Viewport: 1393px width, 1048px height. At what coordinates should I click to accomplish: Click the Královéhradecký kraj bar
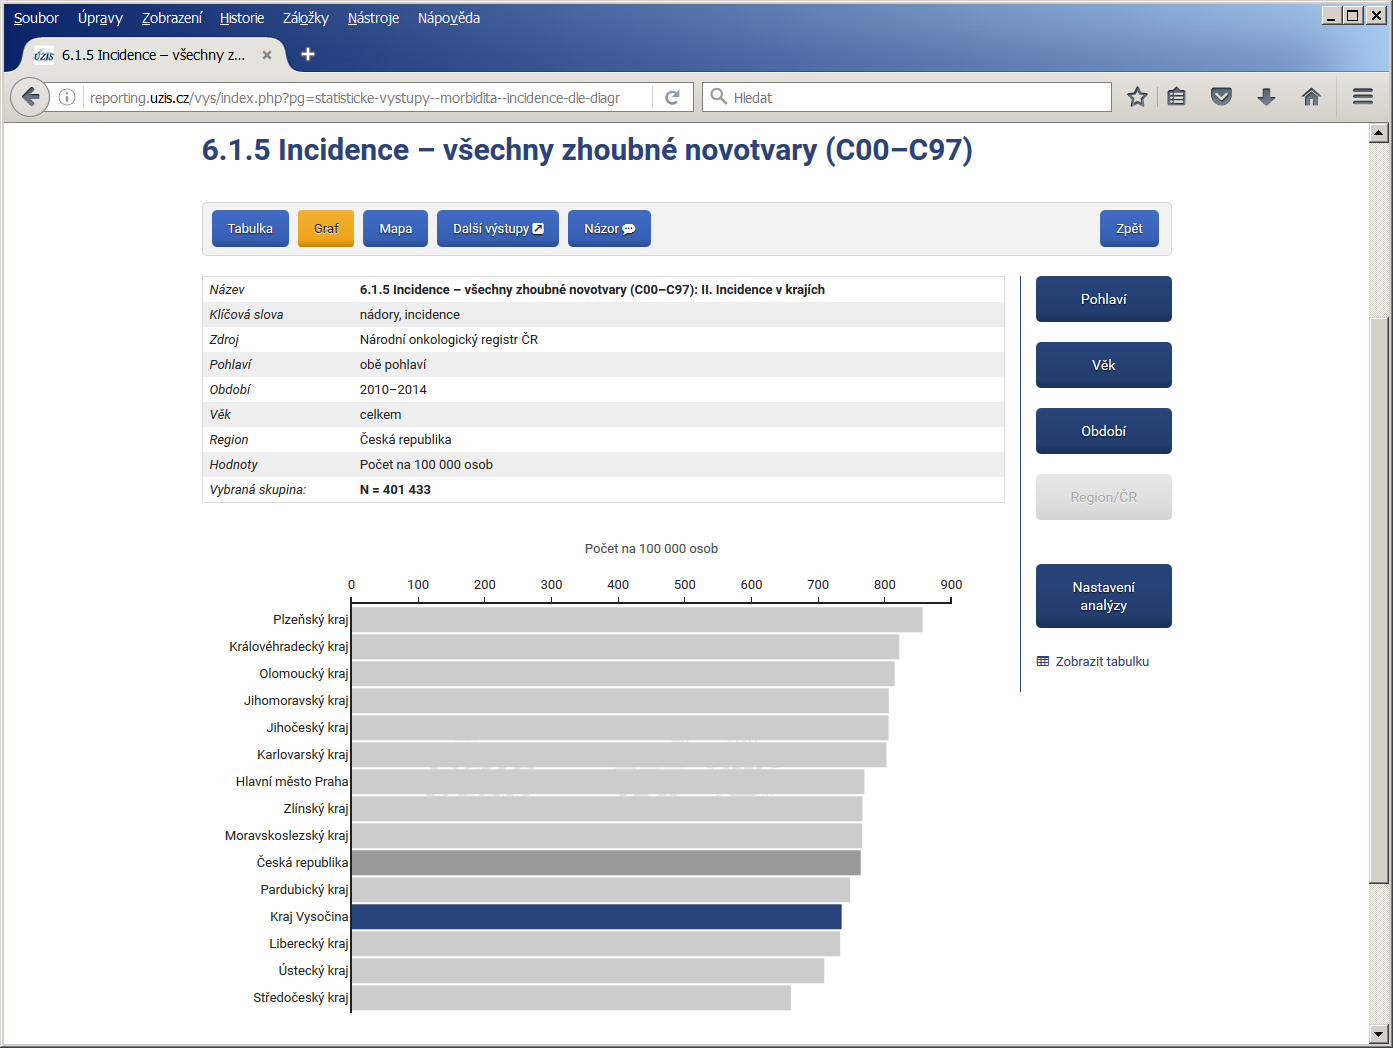click(x=625, y=647)
